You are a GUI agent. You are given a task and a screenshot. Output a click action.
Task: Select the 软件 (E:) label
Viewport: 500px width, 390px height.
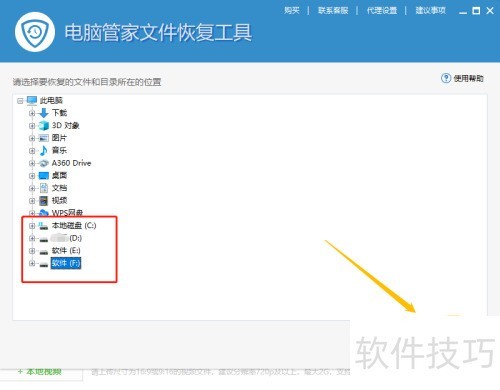click(66, 251)
